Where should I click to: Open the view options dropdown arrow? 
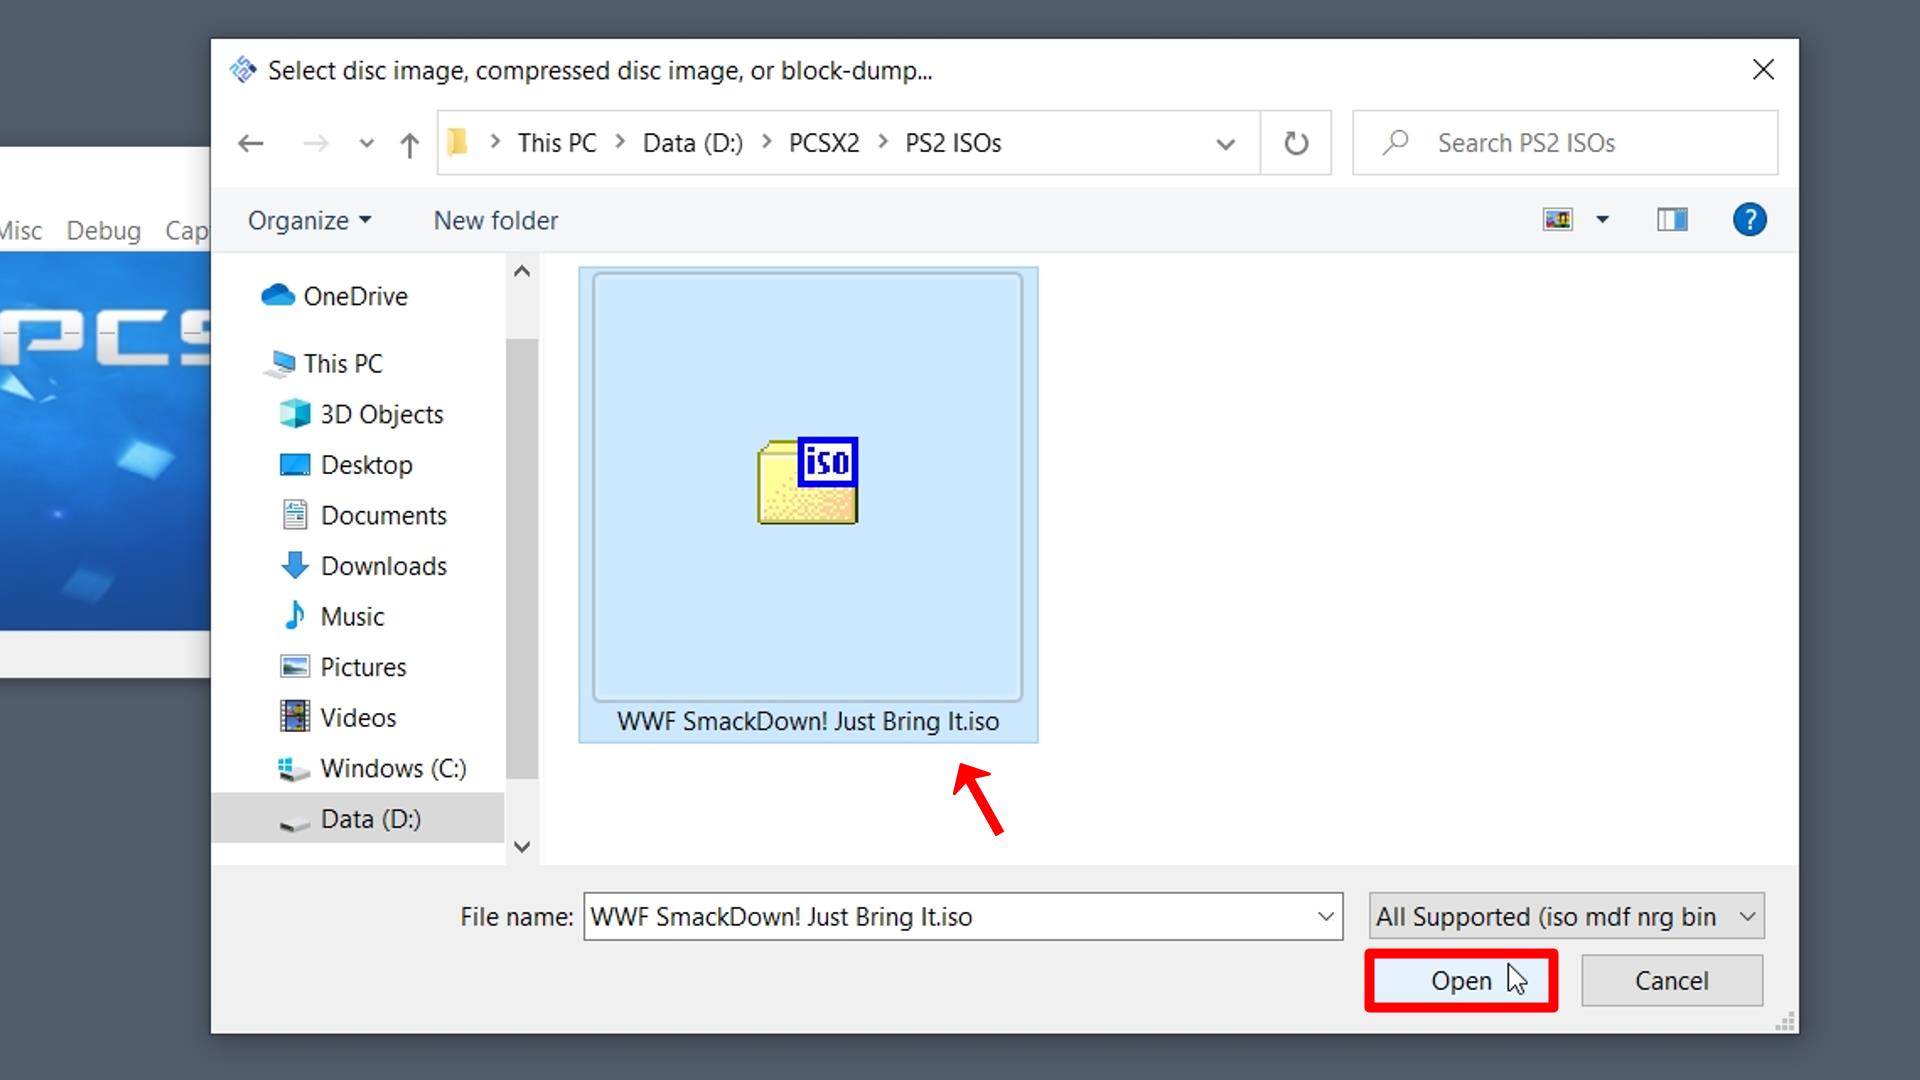pyautogui.click(x=1602, y=219)
